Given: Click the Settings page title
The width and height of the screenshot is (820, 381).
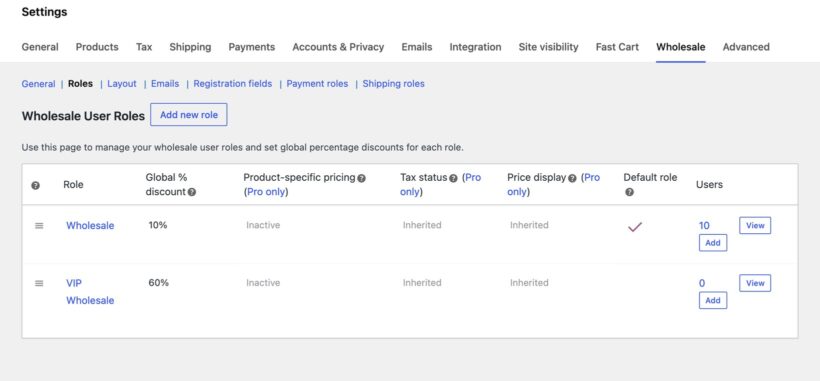Looking at the screenshot, I should pos(44,11).
